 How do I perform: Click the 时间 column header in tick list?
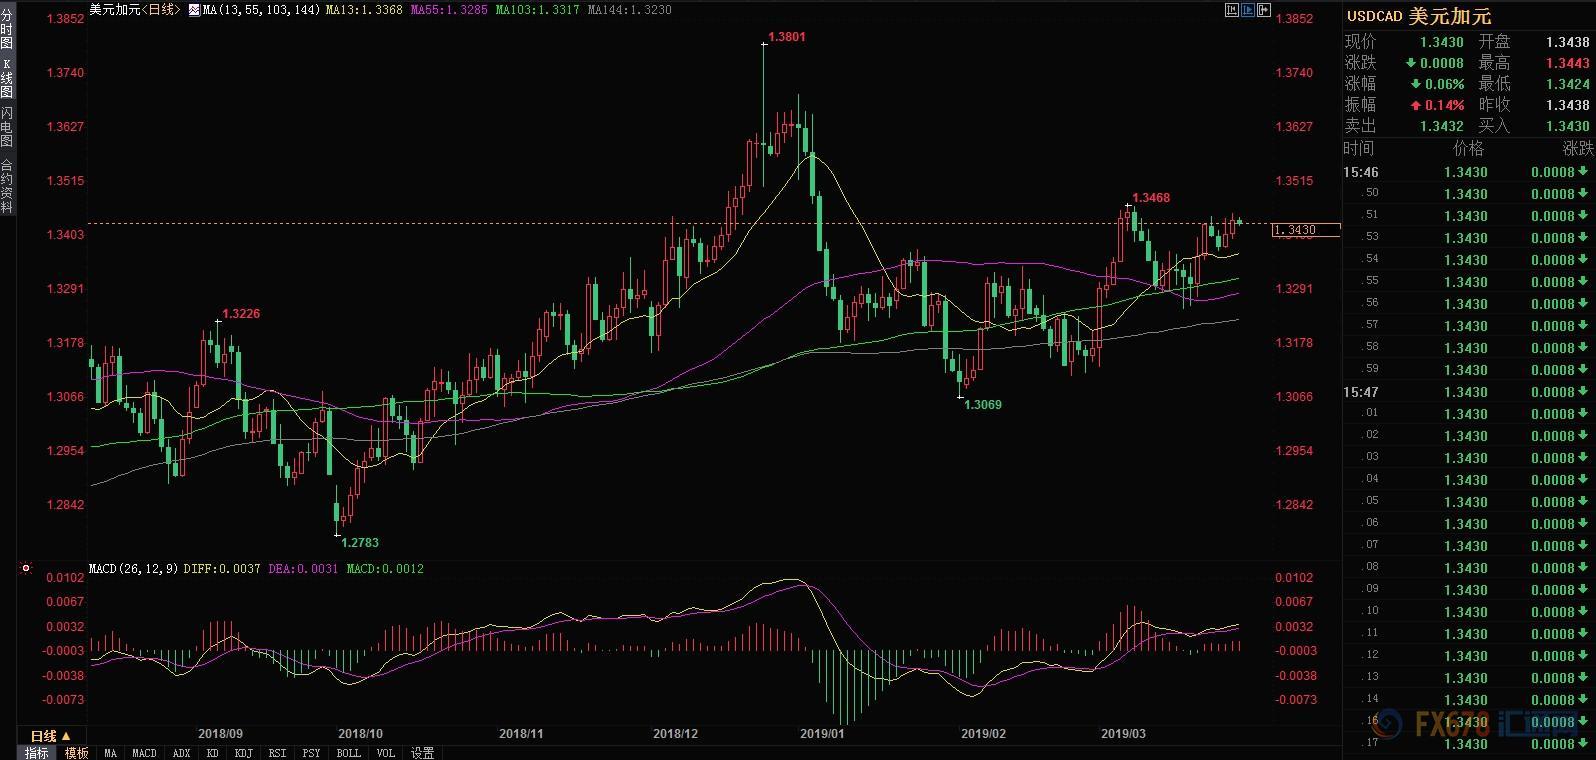[1359, 148]
